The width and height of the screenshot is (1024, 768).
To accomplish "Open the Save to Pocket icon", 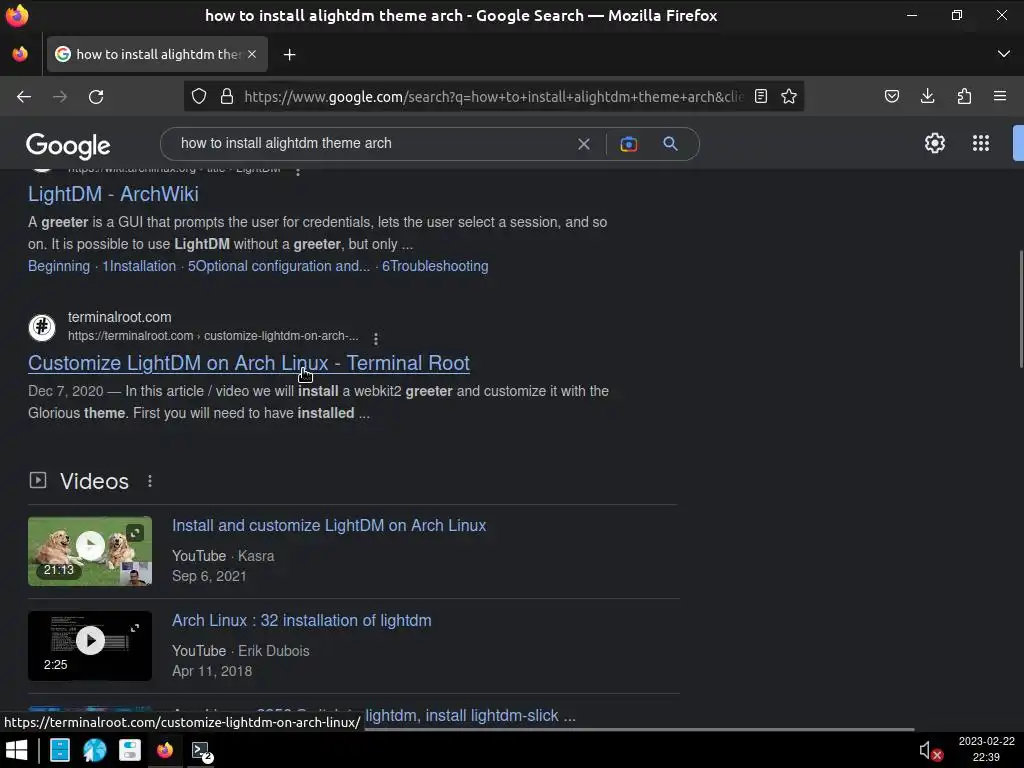I will (x=892, y=97).
